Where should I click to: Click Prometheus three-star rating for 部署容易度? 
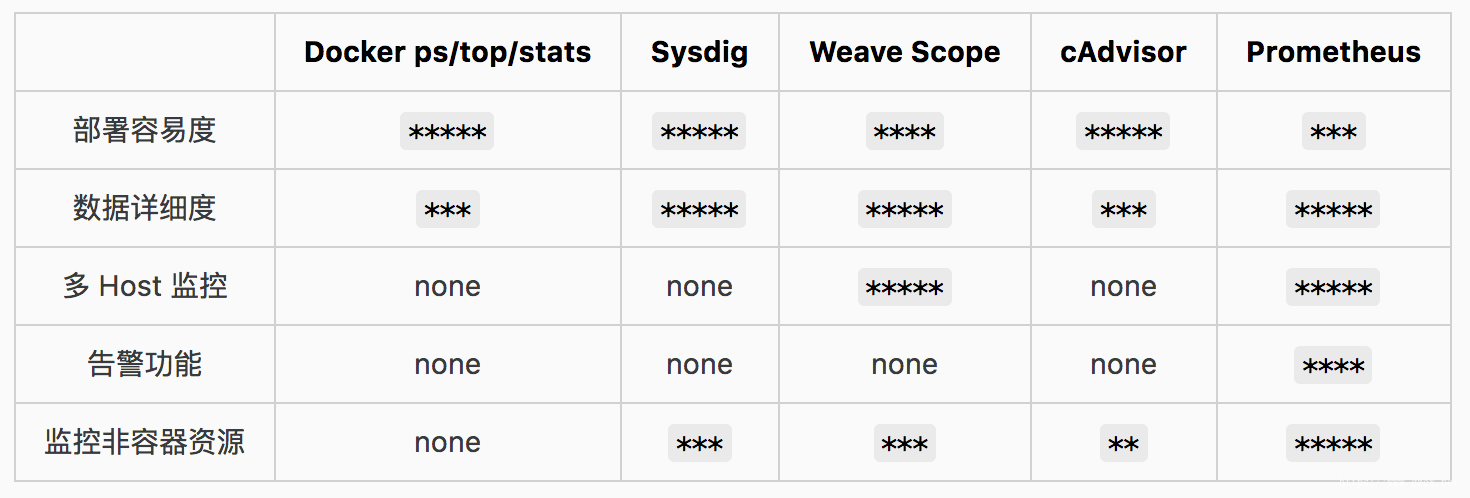click(x=1333, y=131)
